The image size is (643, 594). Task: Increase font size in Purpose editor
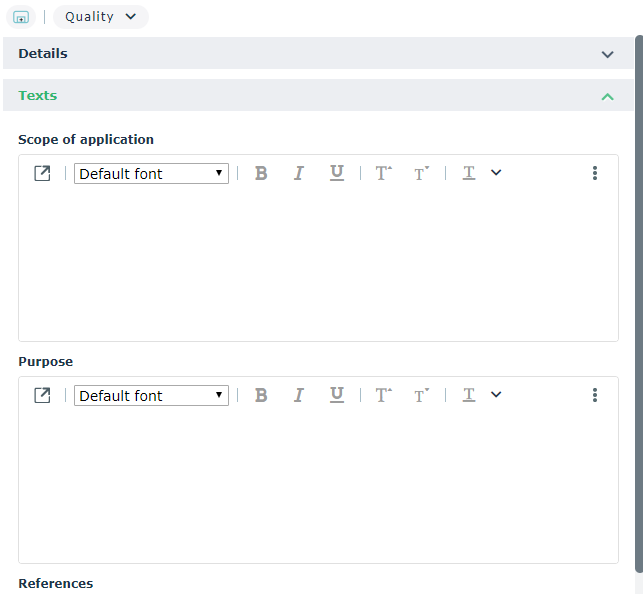click(383, 395)
